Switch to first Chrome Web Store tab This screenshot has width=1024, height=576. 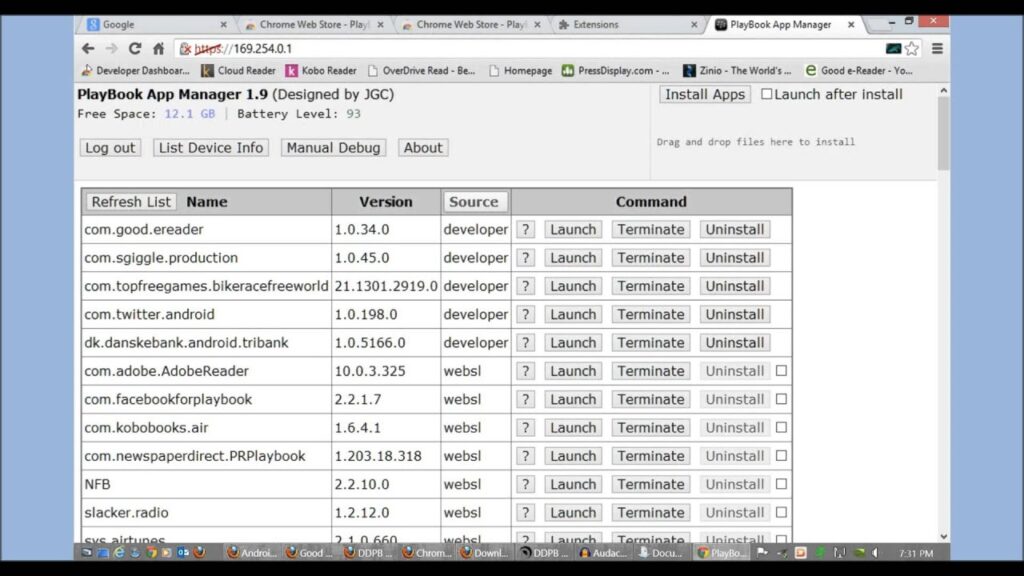click(313, 25)
